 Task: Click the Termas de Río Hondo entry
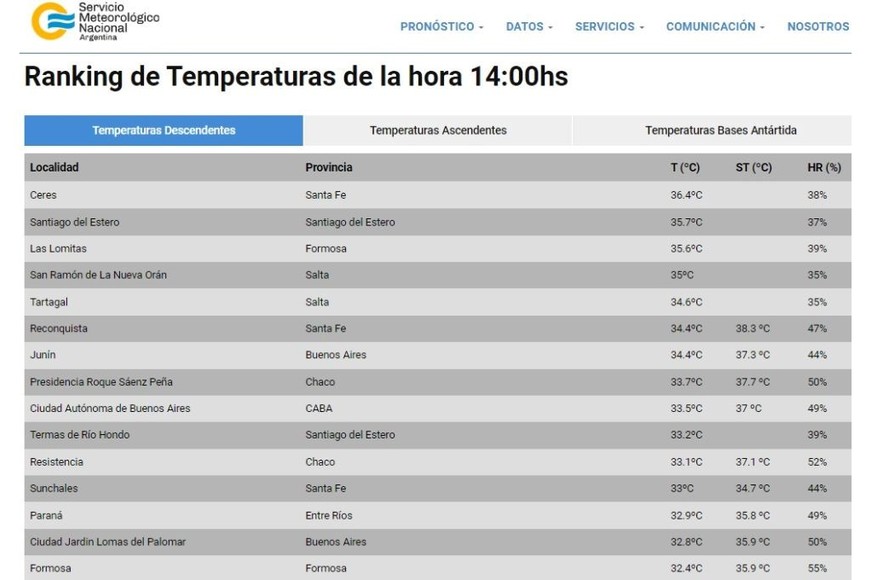click(x=80, y=435)
